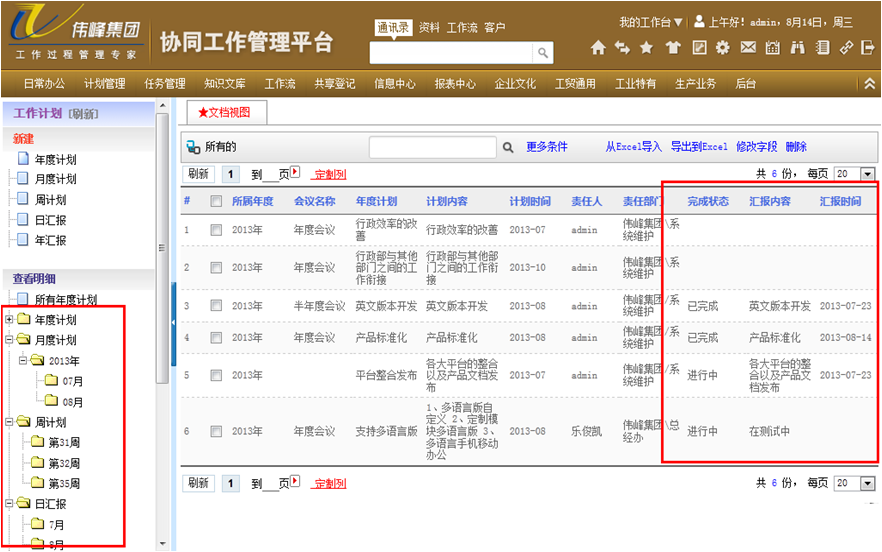The image size is (882, 552).
Task: Open 日常办公 menu
Action: pyautogui.click(x=44, y=84)
